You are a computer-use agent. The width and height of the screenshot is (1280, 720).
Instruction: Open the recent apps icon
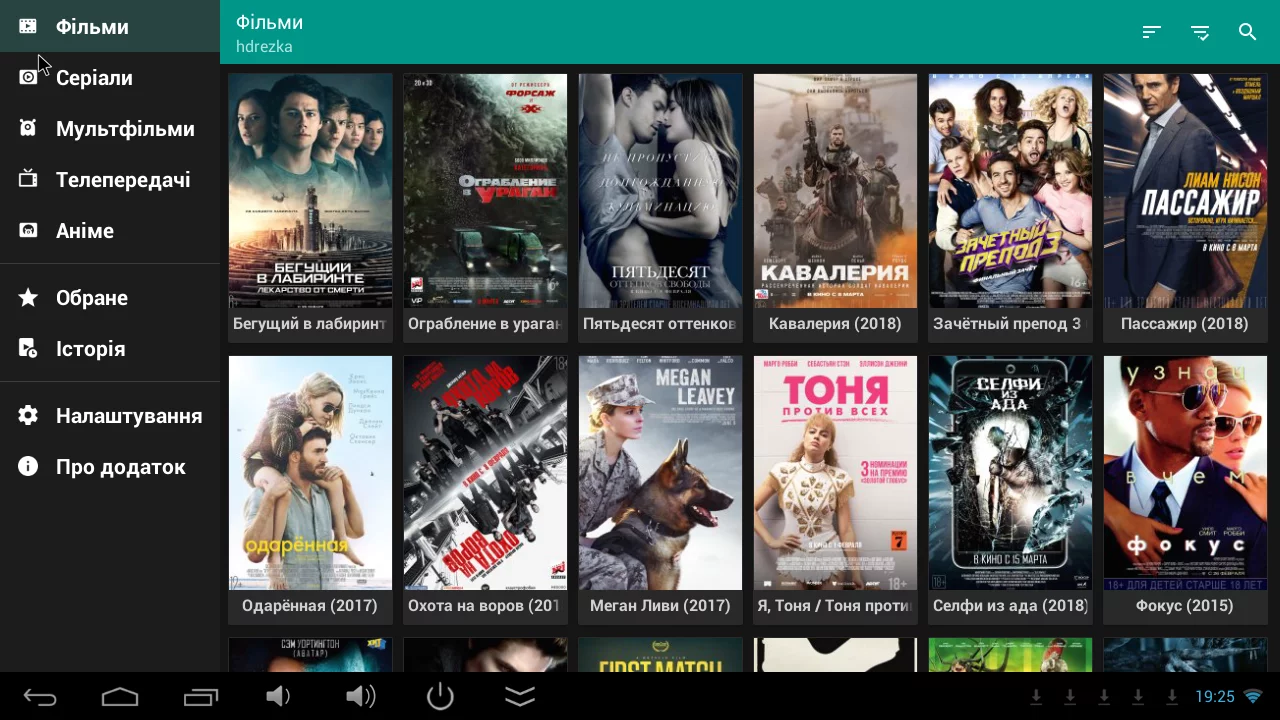point(200,697)
